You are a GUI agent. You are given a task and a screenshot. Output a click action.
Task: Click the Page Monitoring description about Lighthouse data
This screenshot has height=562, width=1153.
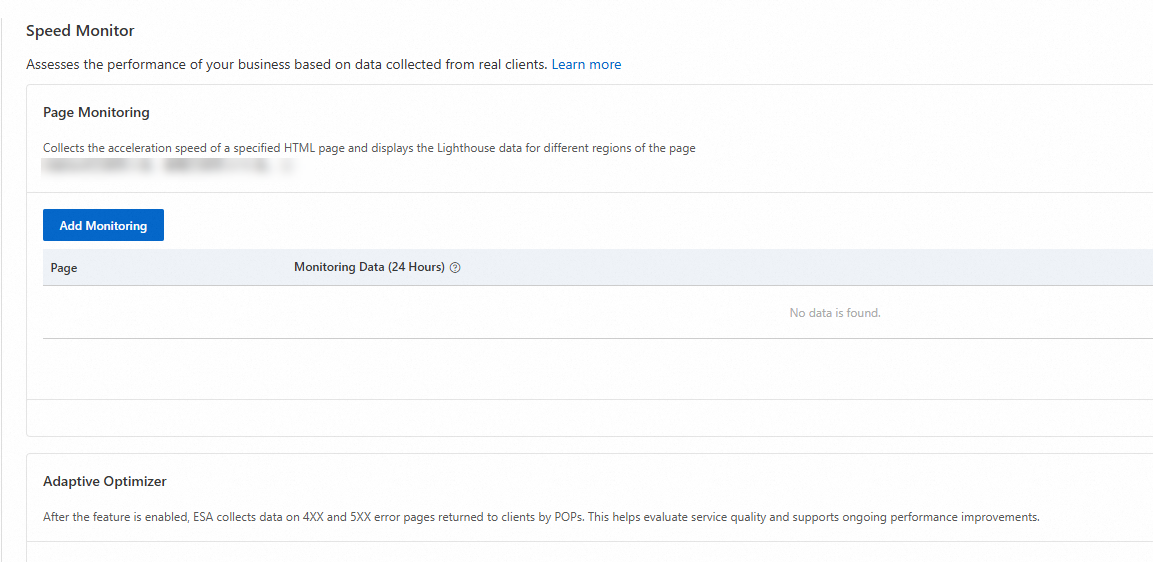369,148
